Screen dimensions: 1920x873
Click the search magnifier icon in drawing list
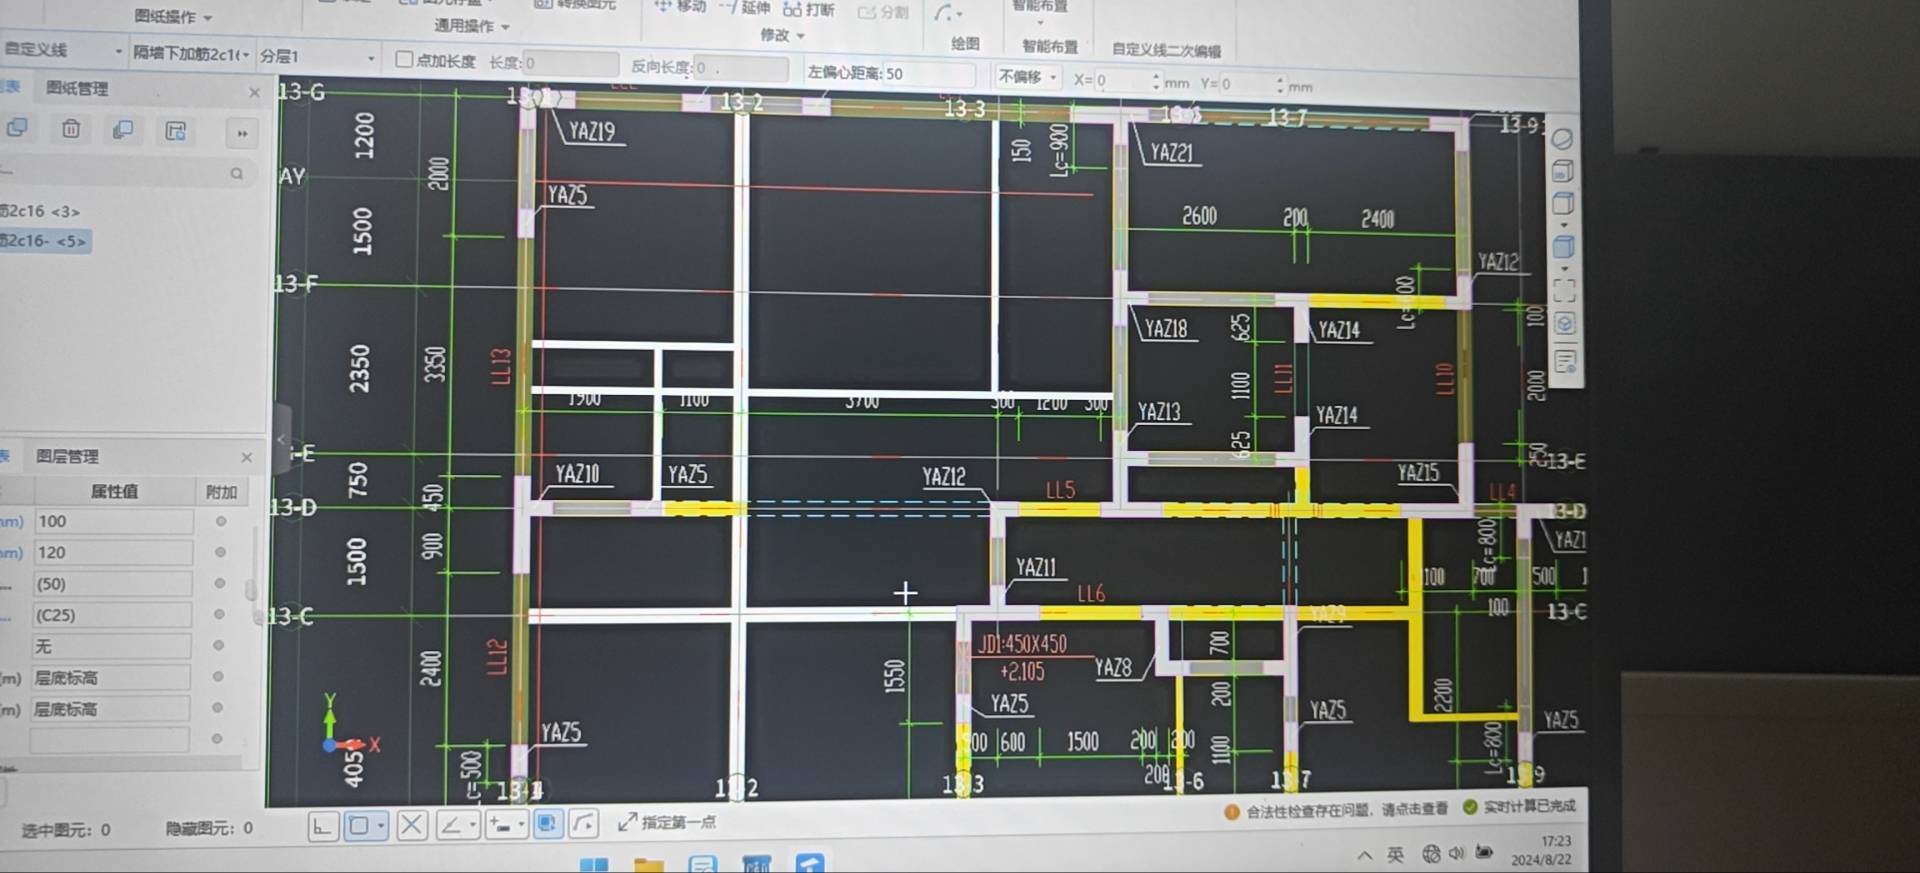tap(237, 174)
